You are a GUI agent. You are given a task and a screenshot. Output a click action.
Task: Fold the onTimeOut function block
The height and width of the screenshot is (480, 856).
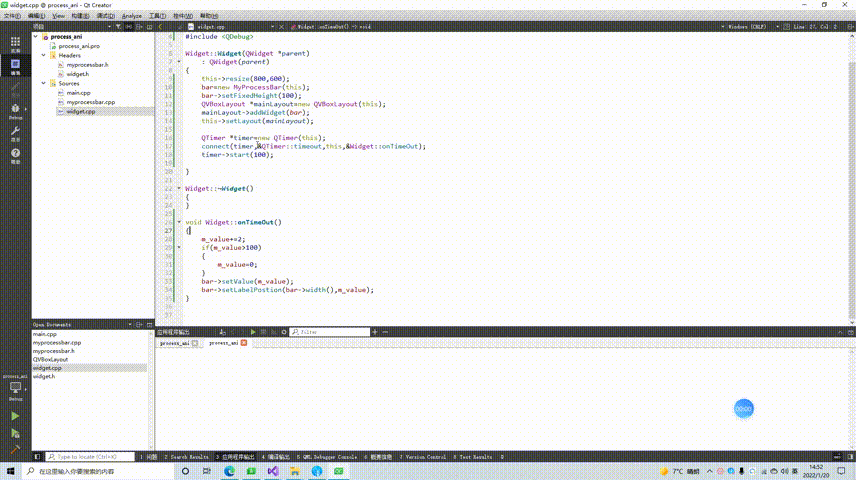pyautogui.click(x=179, y=222)
